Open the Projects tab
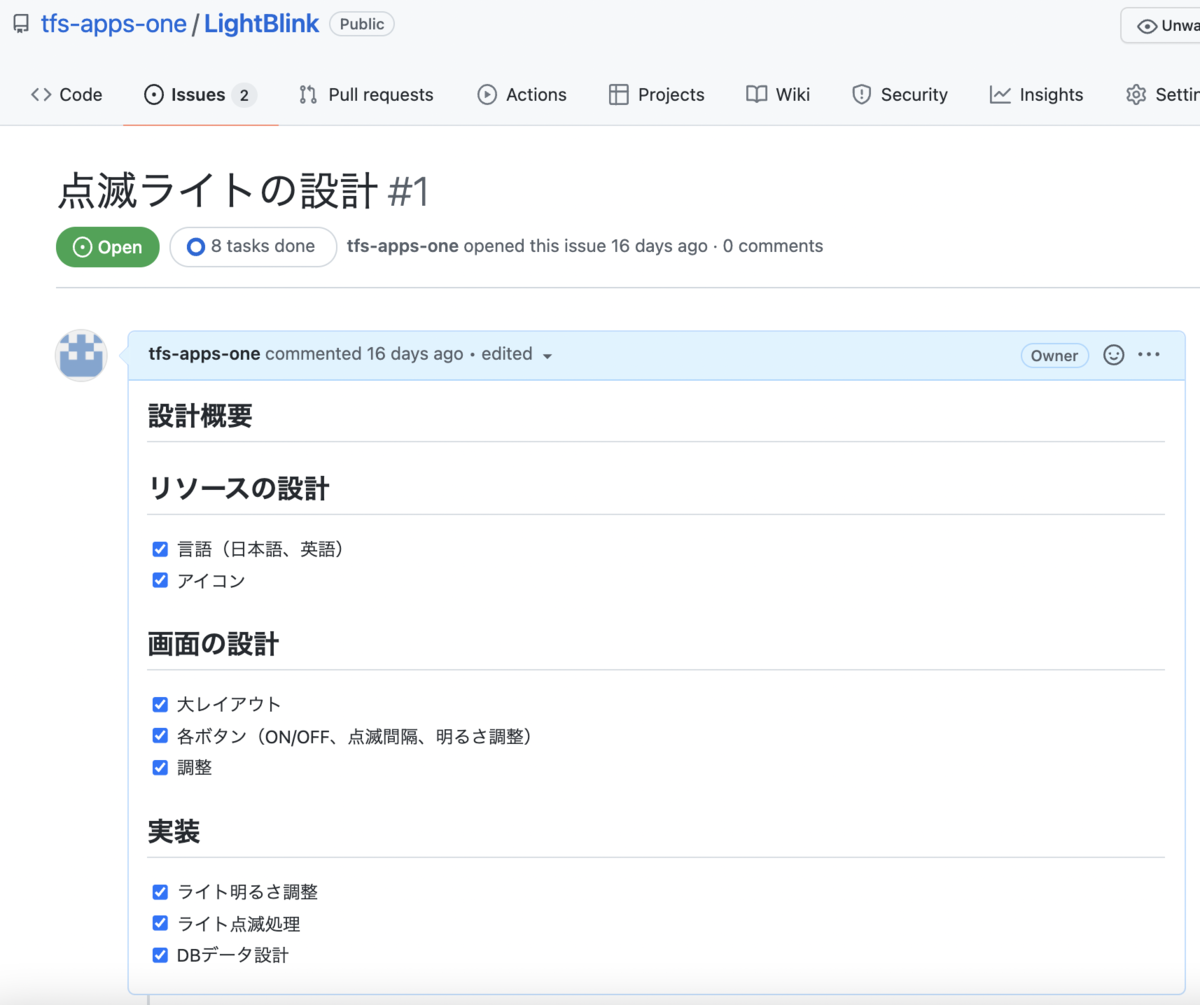The width and height of the screenshot is (1200, 1005). (x=657, y=95)
